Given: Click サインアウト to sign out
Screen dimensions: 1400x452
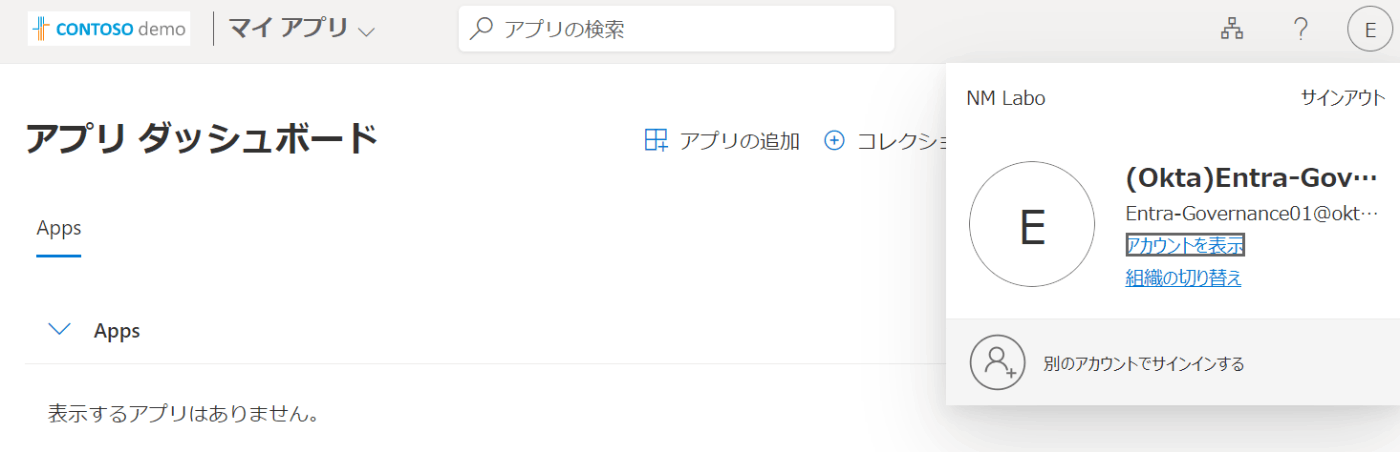Looking at the screenshot, I should (x=1343, y=98).
